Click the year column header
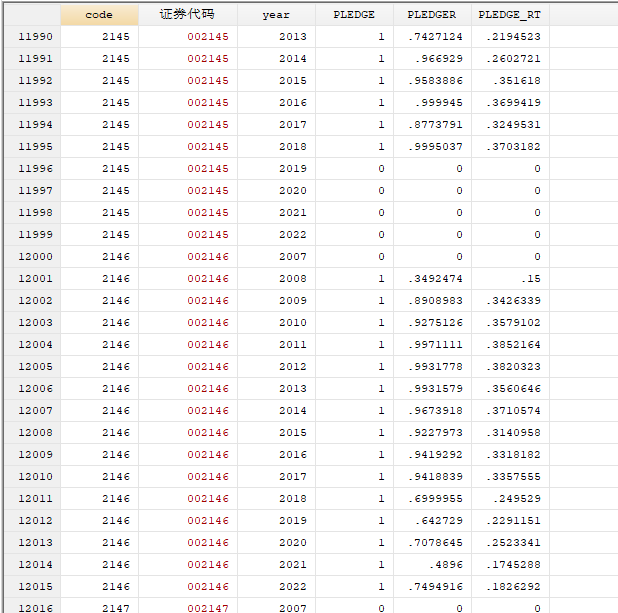 276,15
